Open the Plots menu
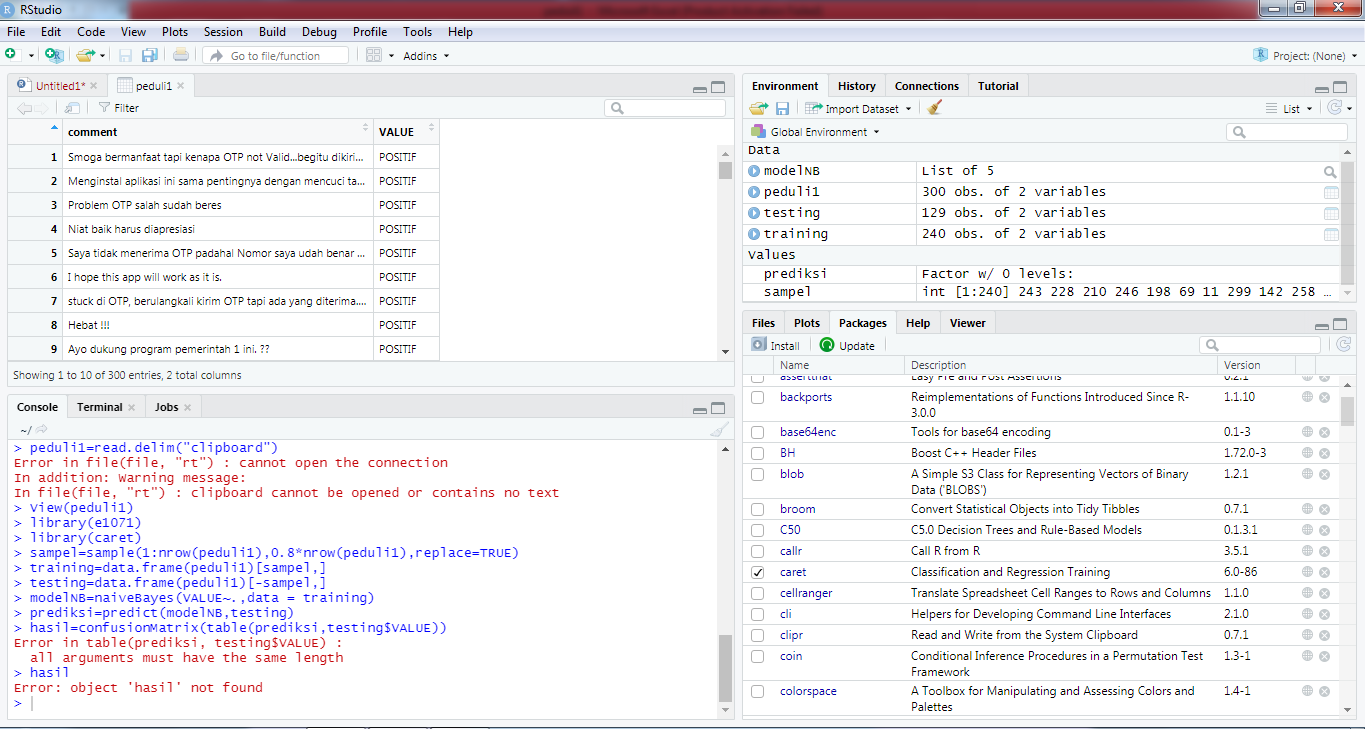 [x=175, y=32]
